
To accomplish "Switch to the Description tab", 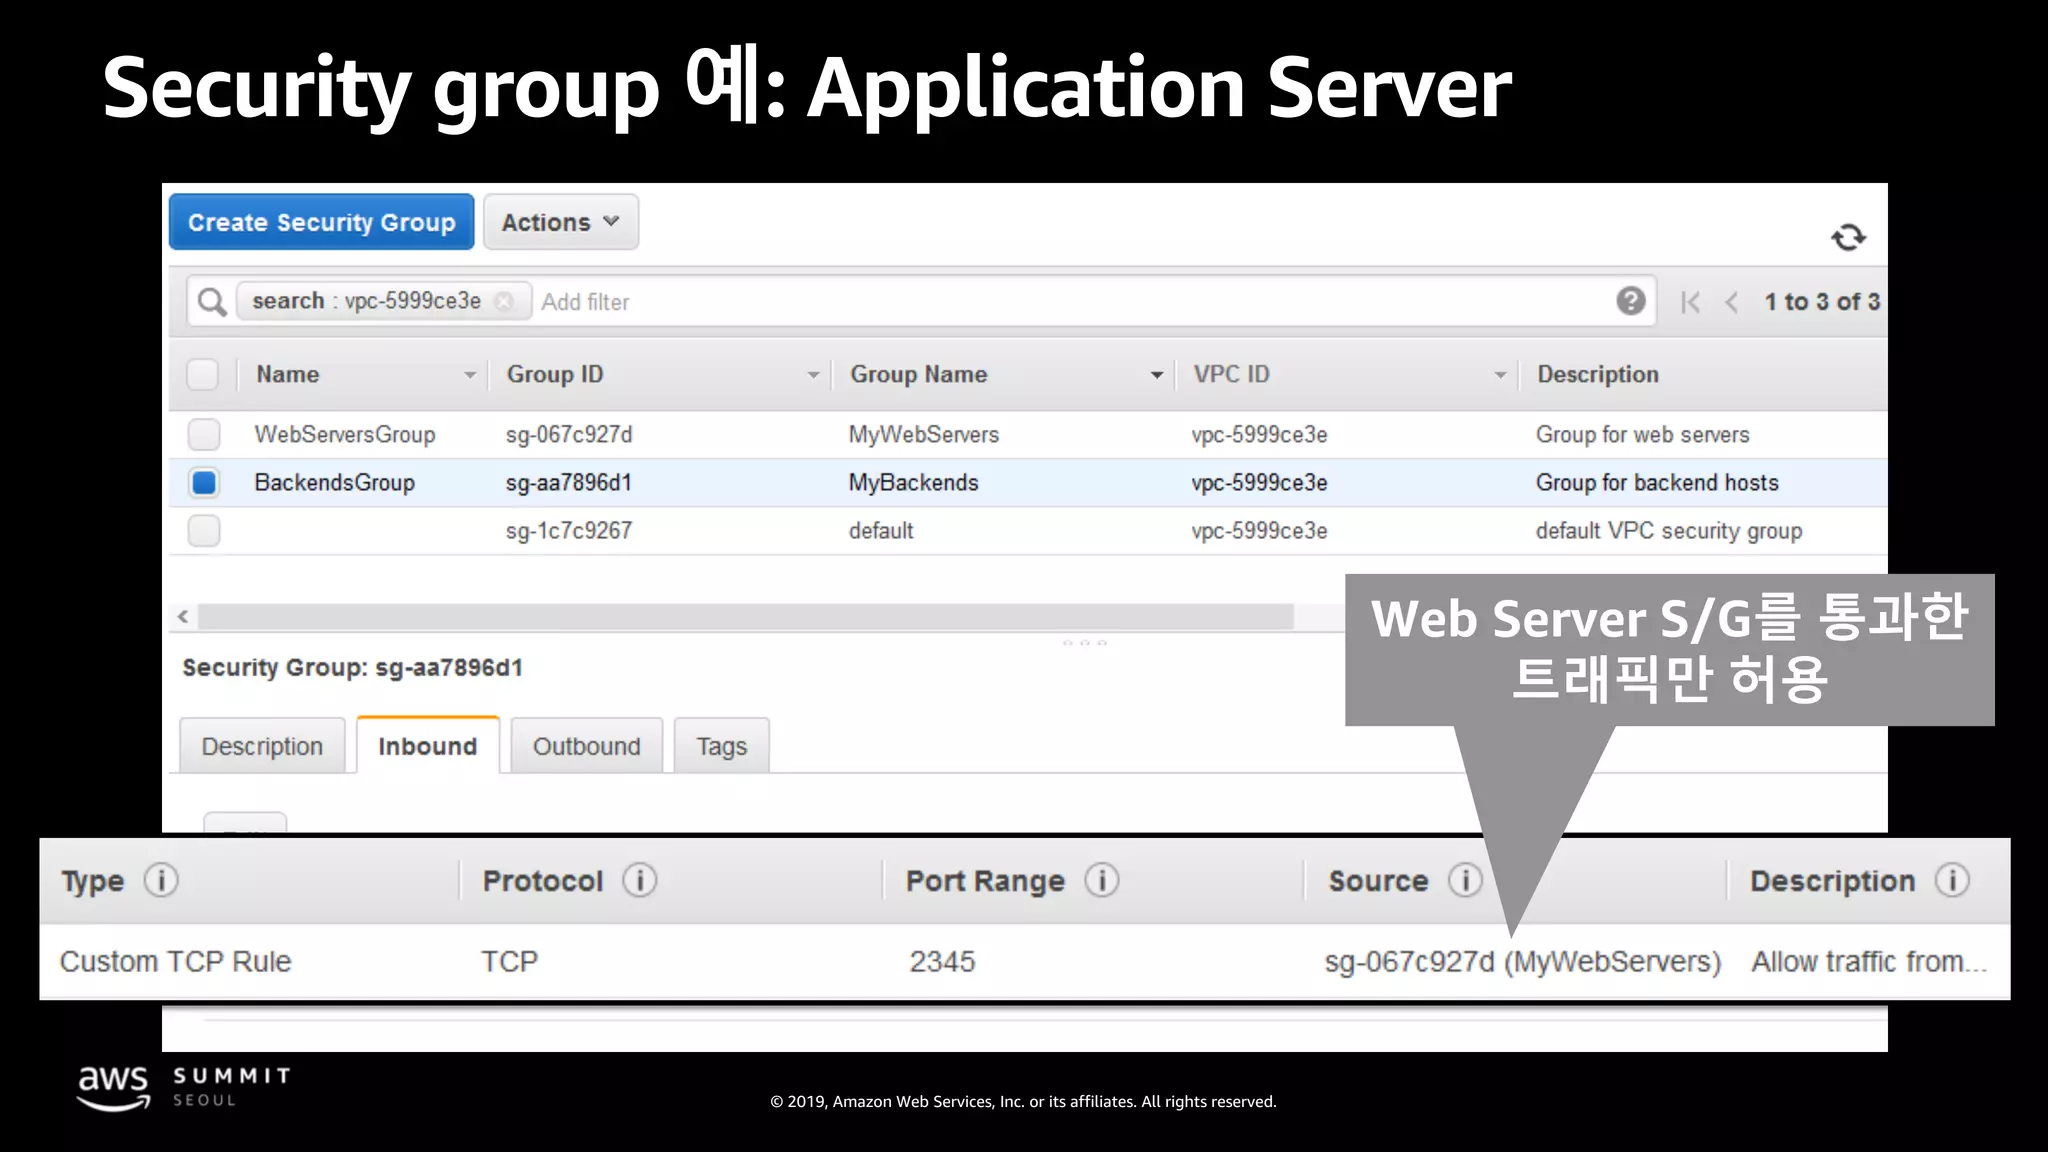I will (262, 746).
